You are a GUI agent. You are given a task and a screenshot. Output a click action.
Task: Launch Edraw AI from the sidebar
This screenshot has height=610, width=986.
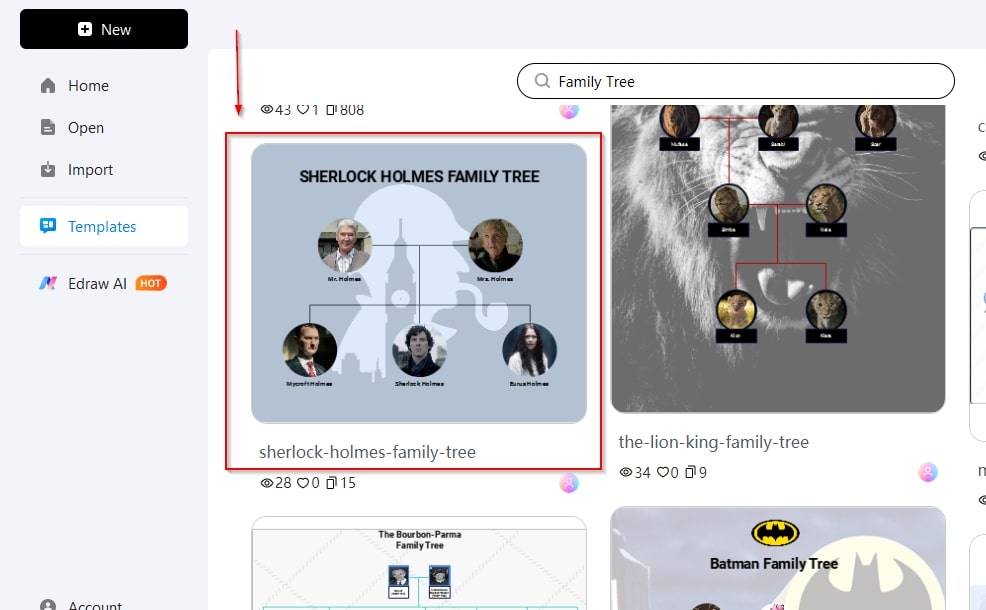pos(104,284)
